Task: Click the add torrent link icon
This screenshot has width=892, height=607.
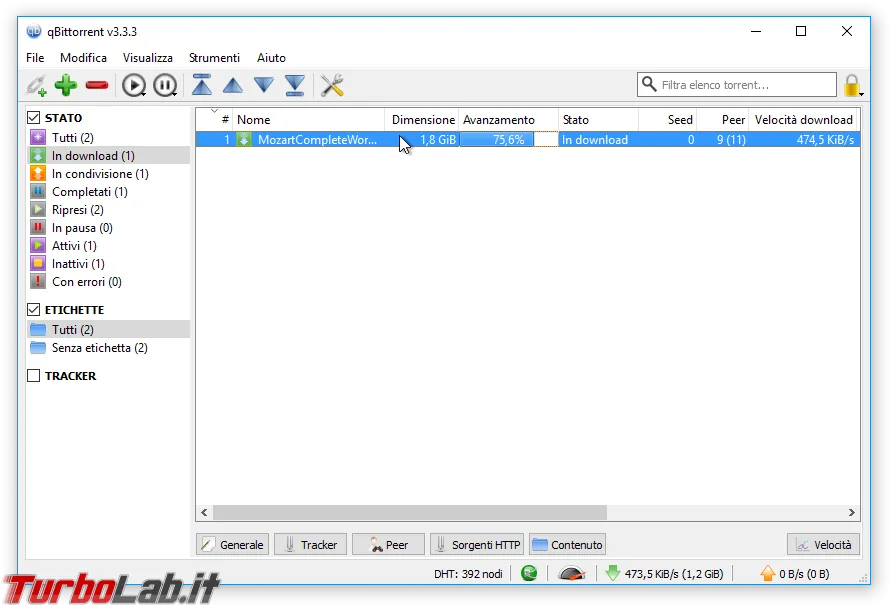Action: click(36, 85)
